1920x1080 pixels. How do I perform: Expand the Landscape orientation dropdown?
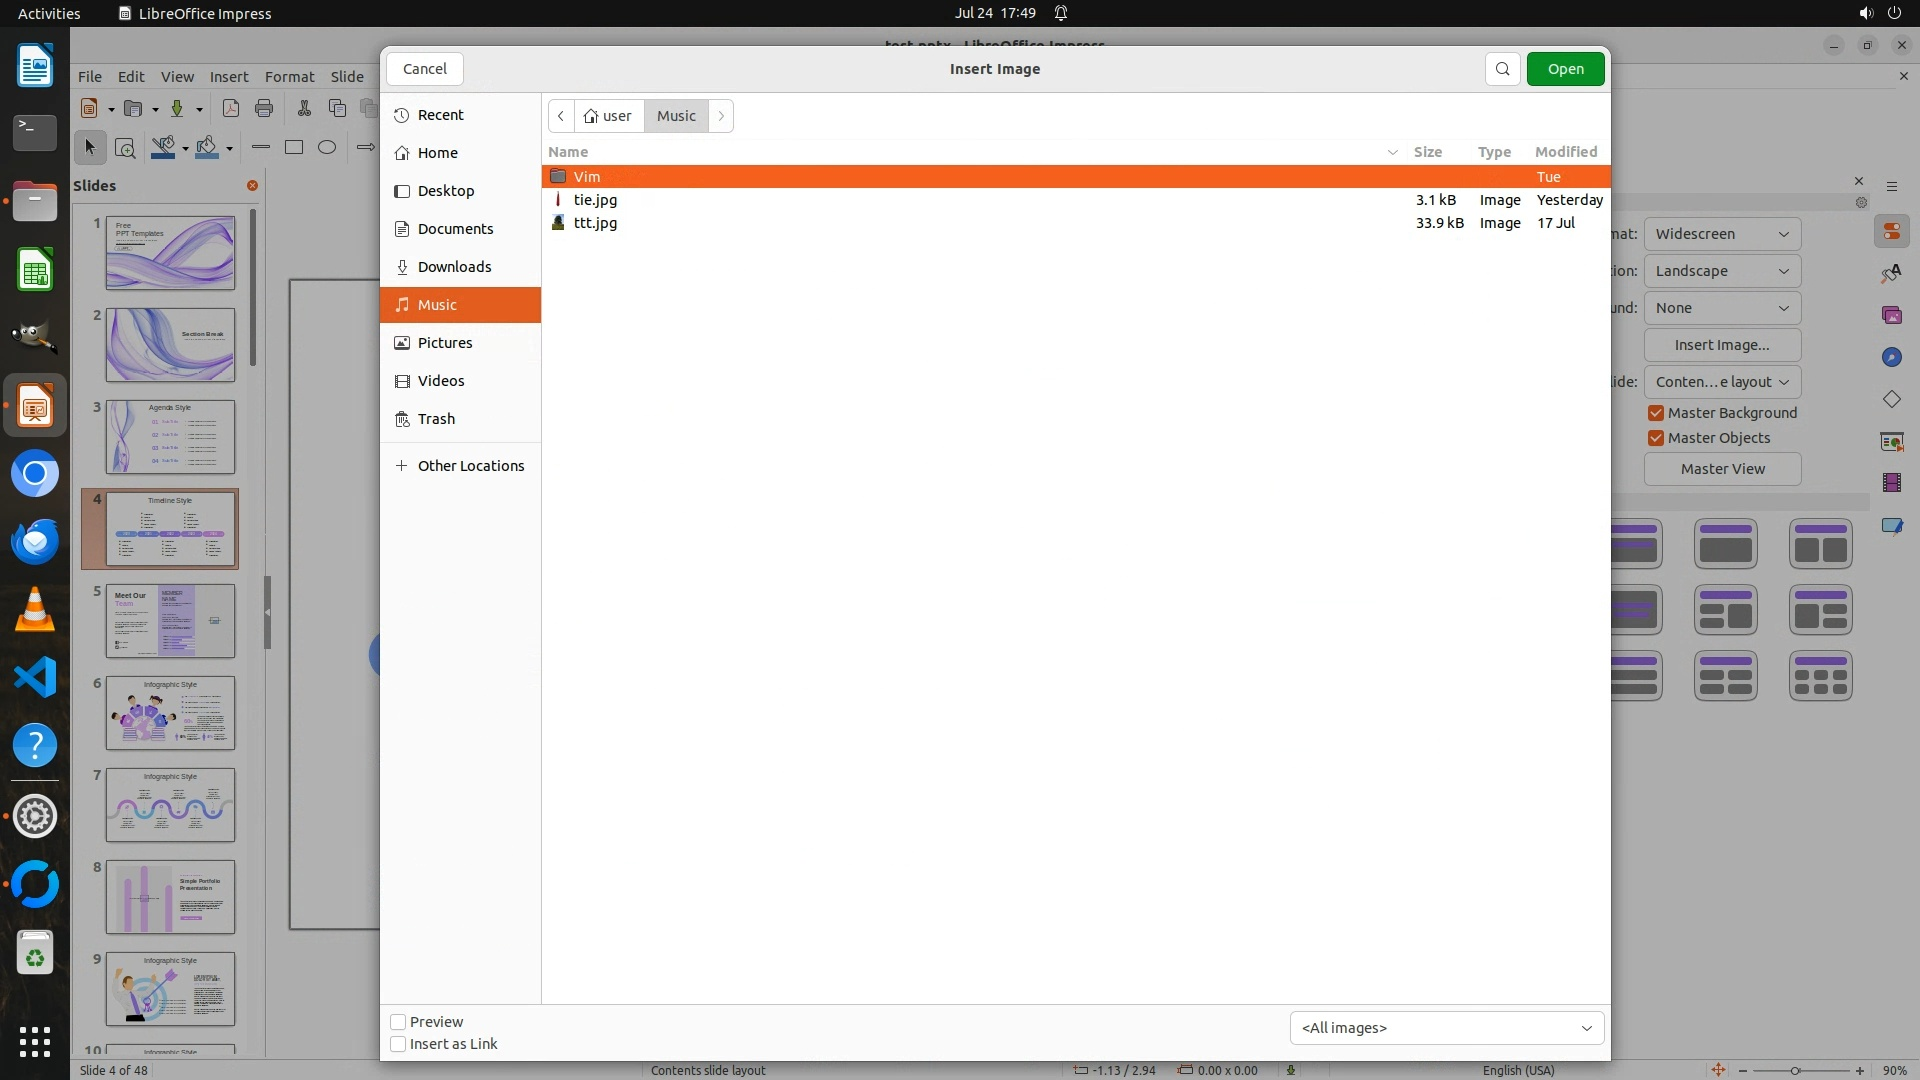point(1721,271)
